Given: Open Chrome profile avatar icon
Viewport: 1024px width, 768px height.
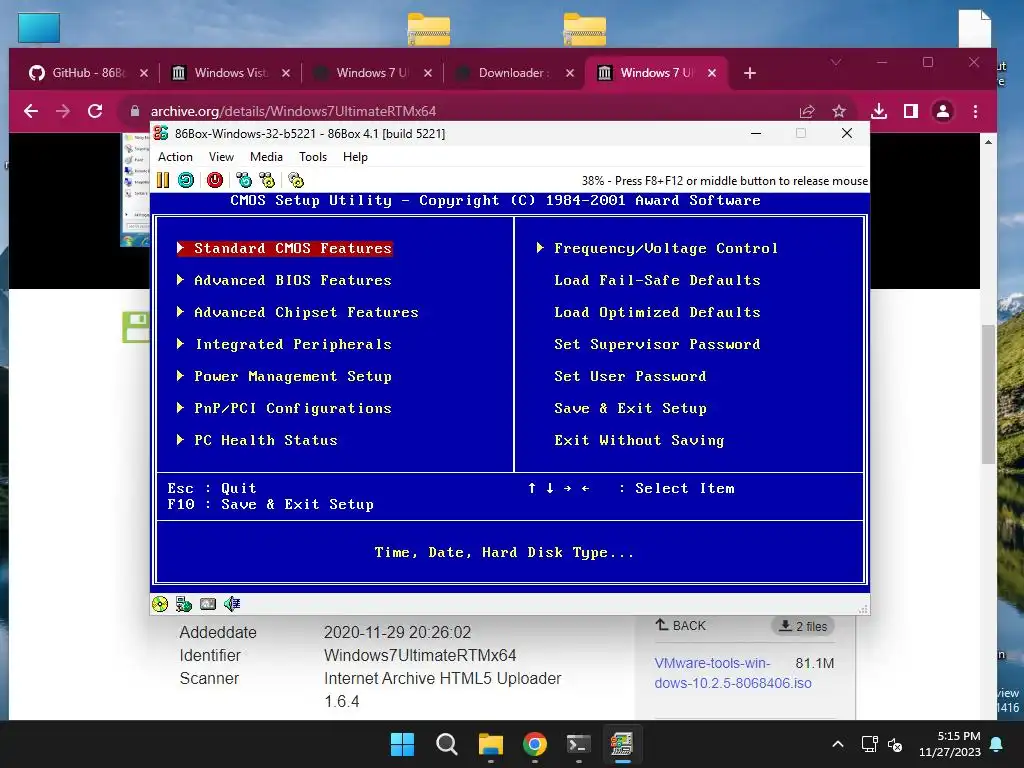Looking at the screenshot, I should (x=943, y=111).
